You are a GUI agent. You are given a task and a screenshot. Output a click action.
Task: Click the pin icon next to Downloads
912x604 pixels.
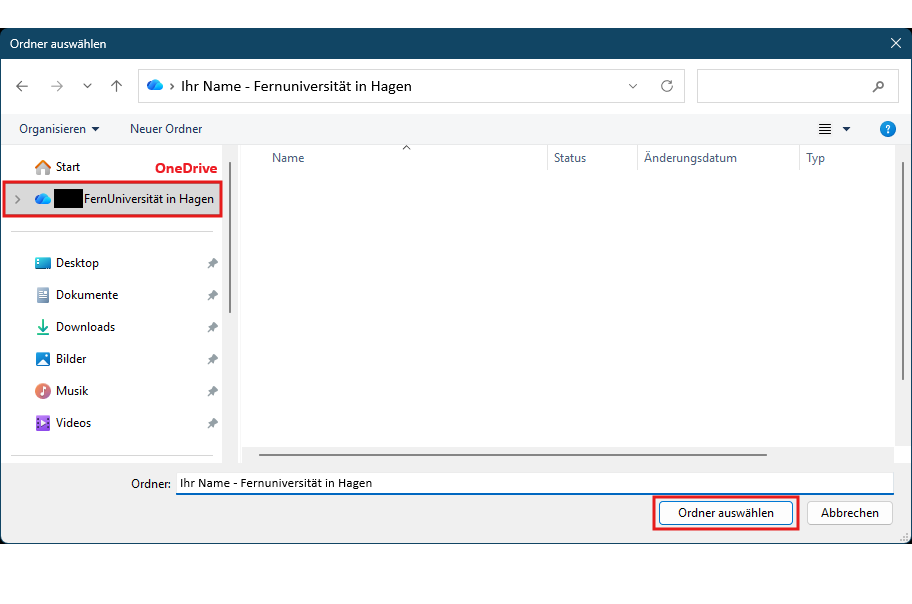point(212,328)
